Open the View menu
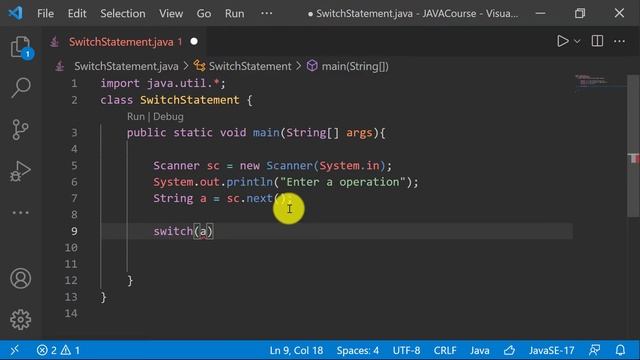Viewport: 640px width, 360px height. pyautogui.click(x=171, y=13)
